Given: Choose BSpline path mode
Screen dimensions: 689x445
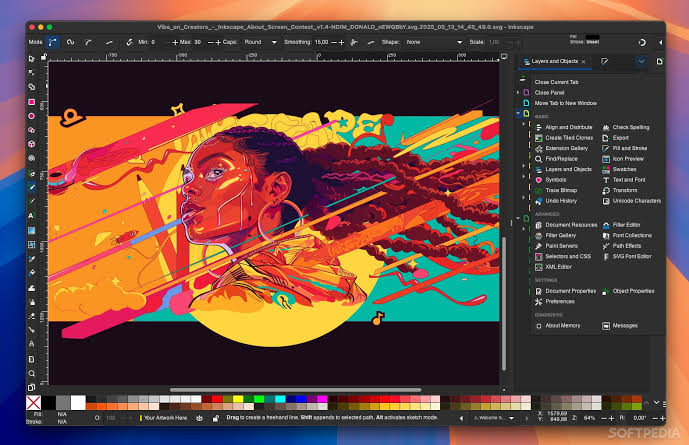Looking at the screenshot, I should pos(89,42).
